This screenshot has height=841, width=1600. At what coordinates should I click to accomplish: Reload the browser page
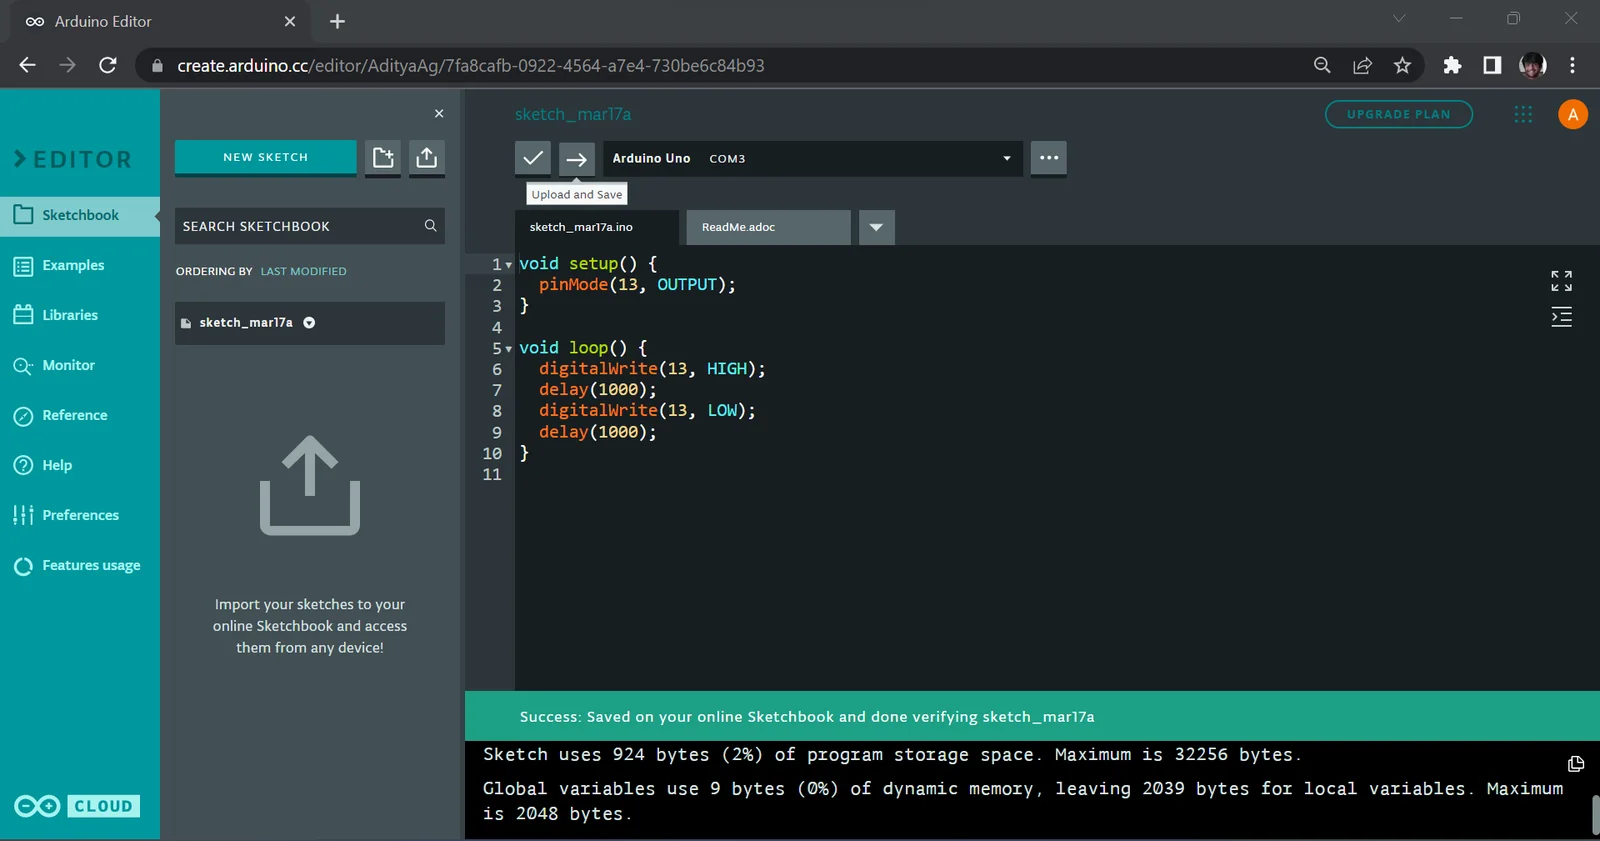coord(108,65)
